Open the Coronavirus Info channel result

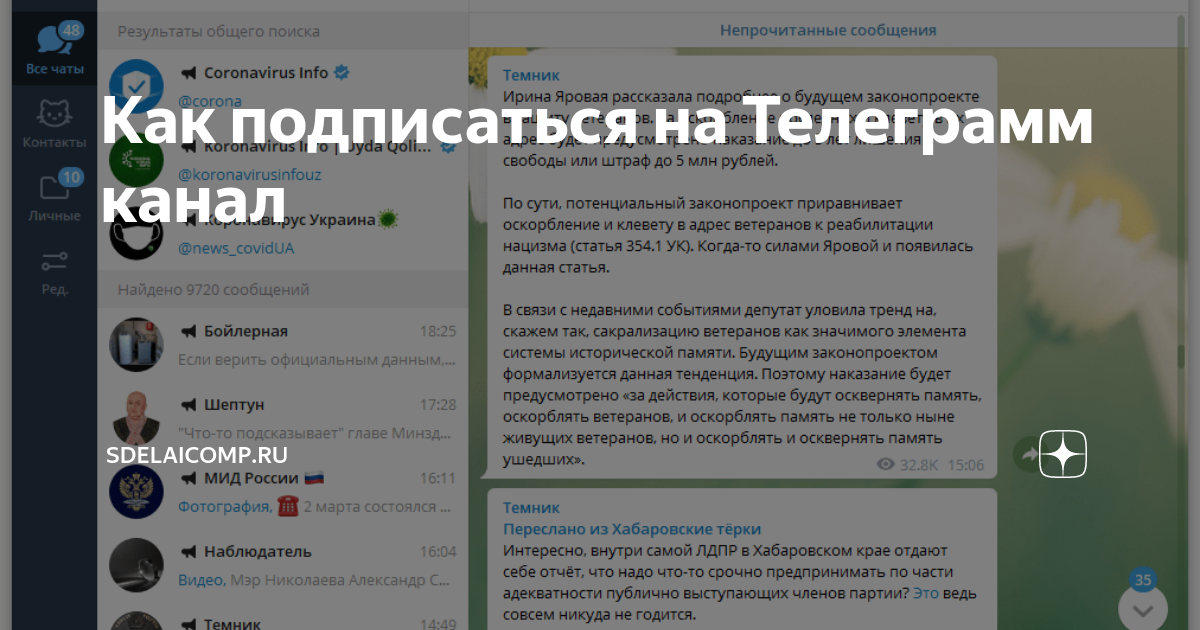pyautogui.click(x=283, y=86)
